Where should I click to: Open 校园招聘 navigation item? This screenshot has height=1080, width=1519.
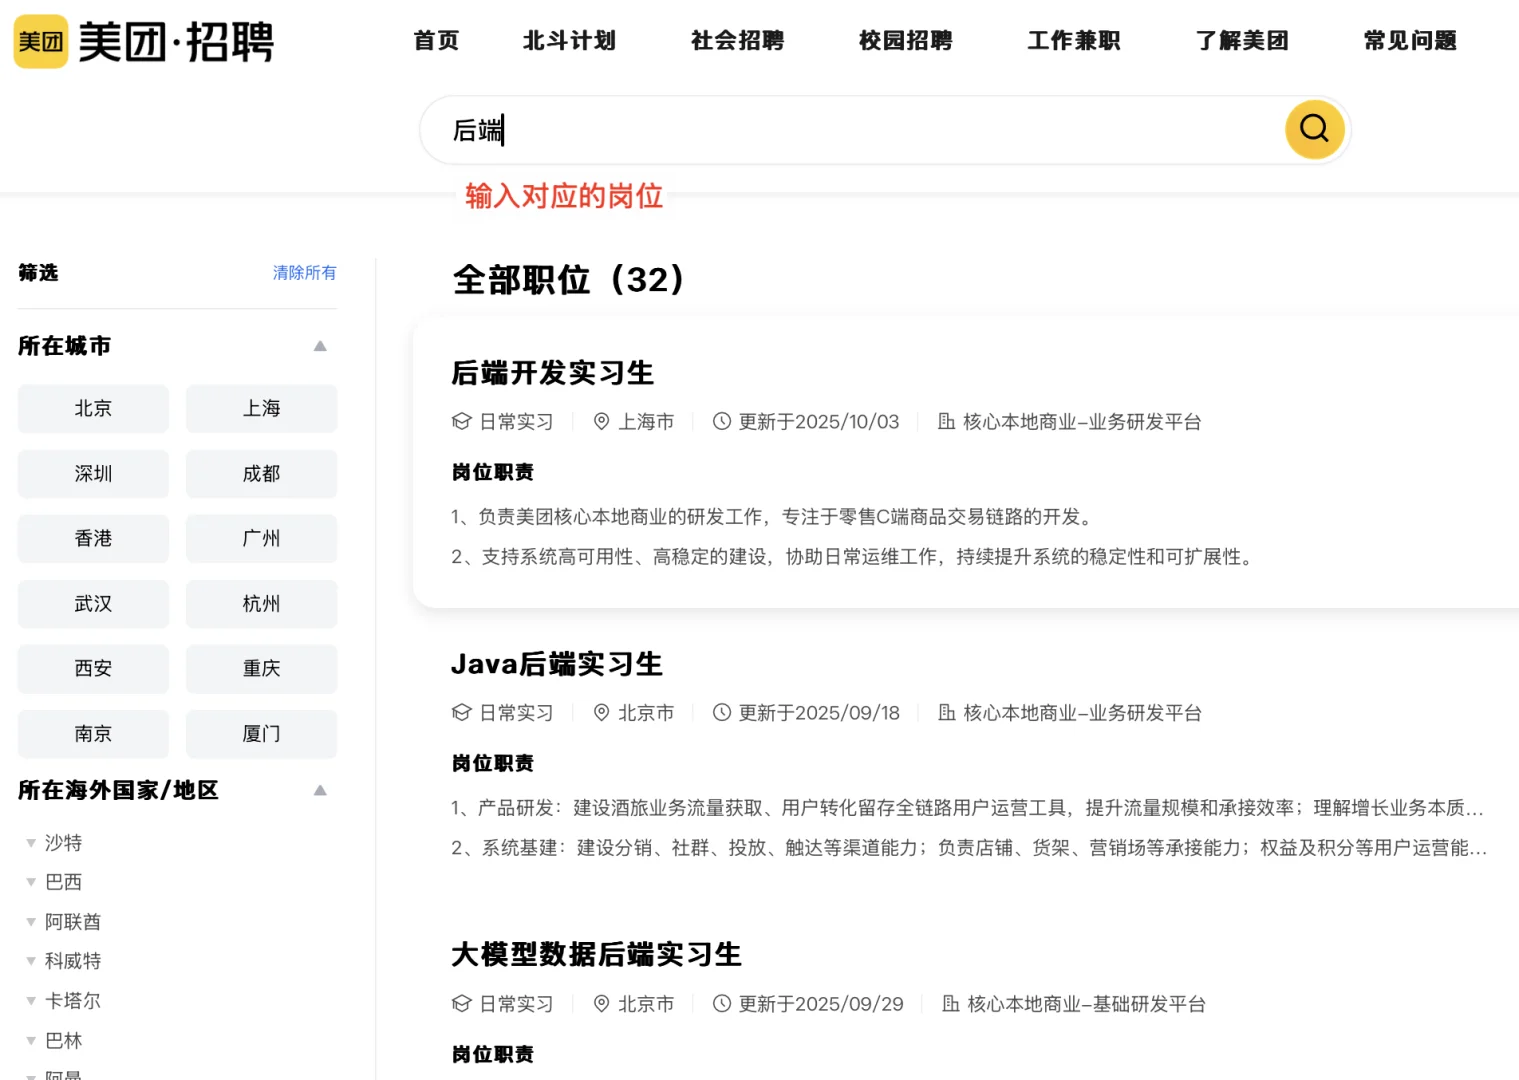[x=905, y=41]
